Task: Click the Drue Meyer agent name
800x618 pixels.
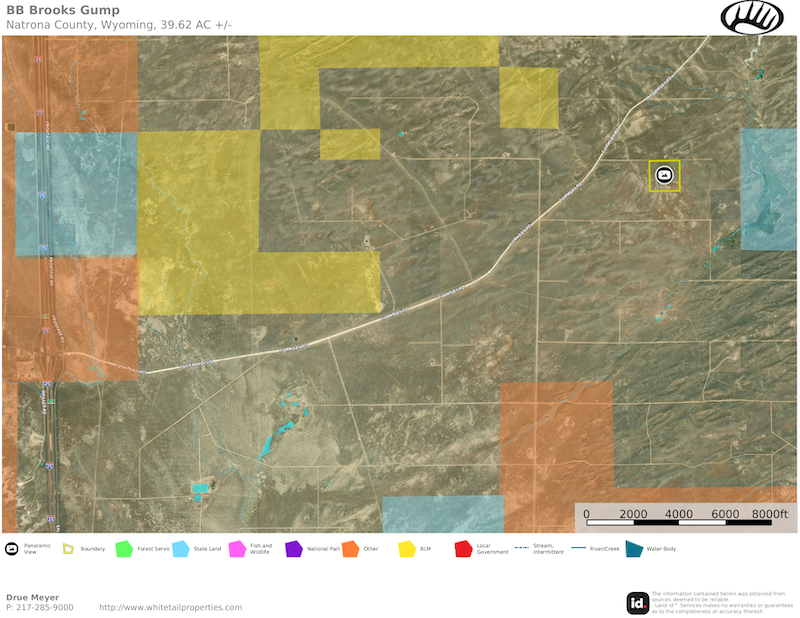Action: tap(34, 597)
